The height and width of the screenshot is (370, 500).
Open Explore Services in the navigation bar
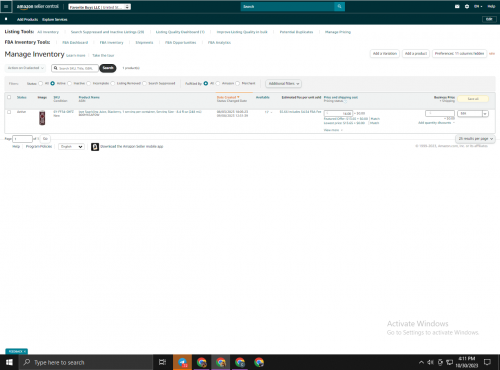click(55, 20)
